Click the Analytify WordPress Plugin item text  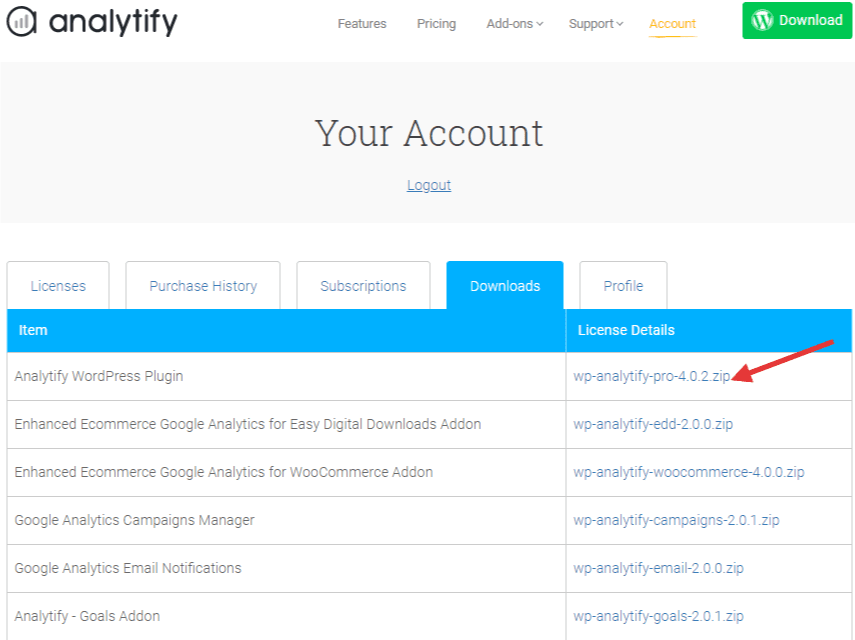click(99, 376)
